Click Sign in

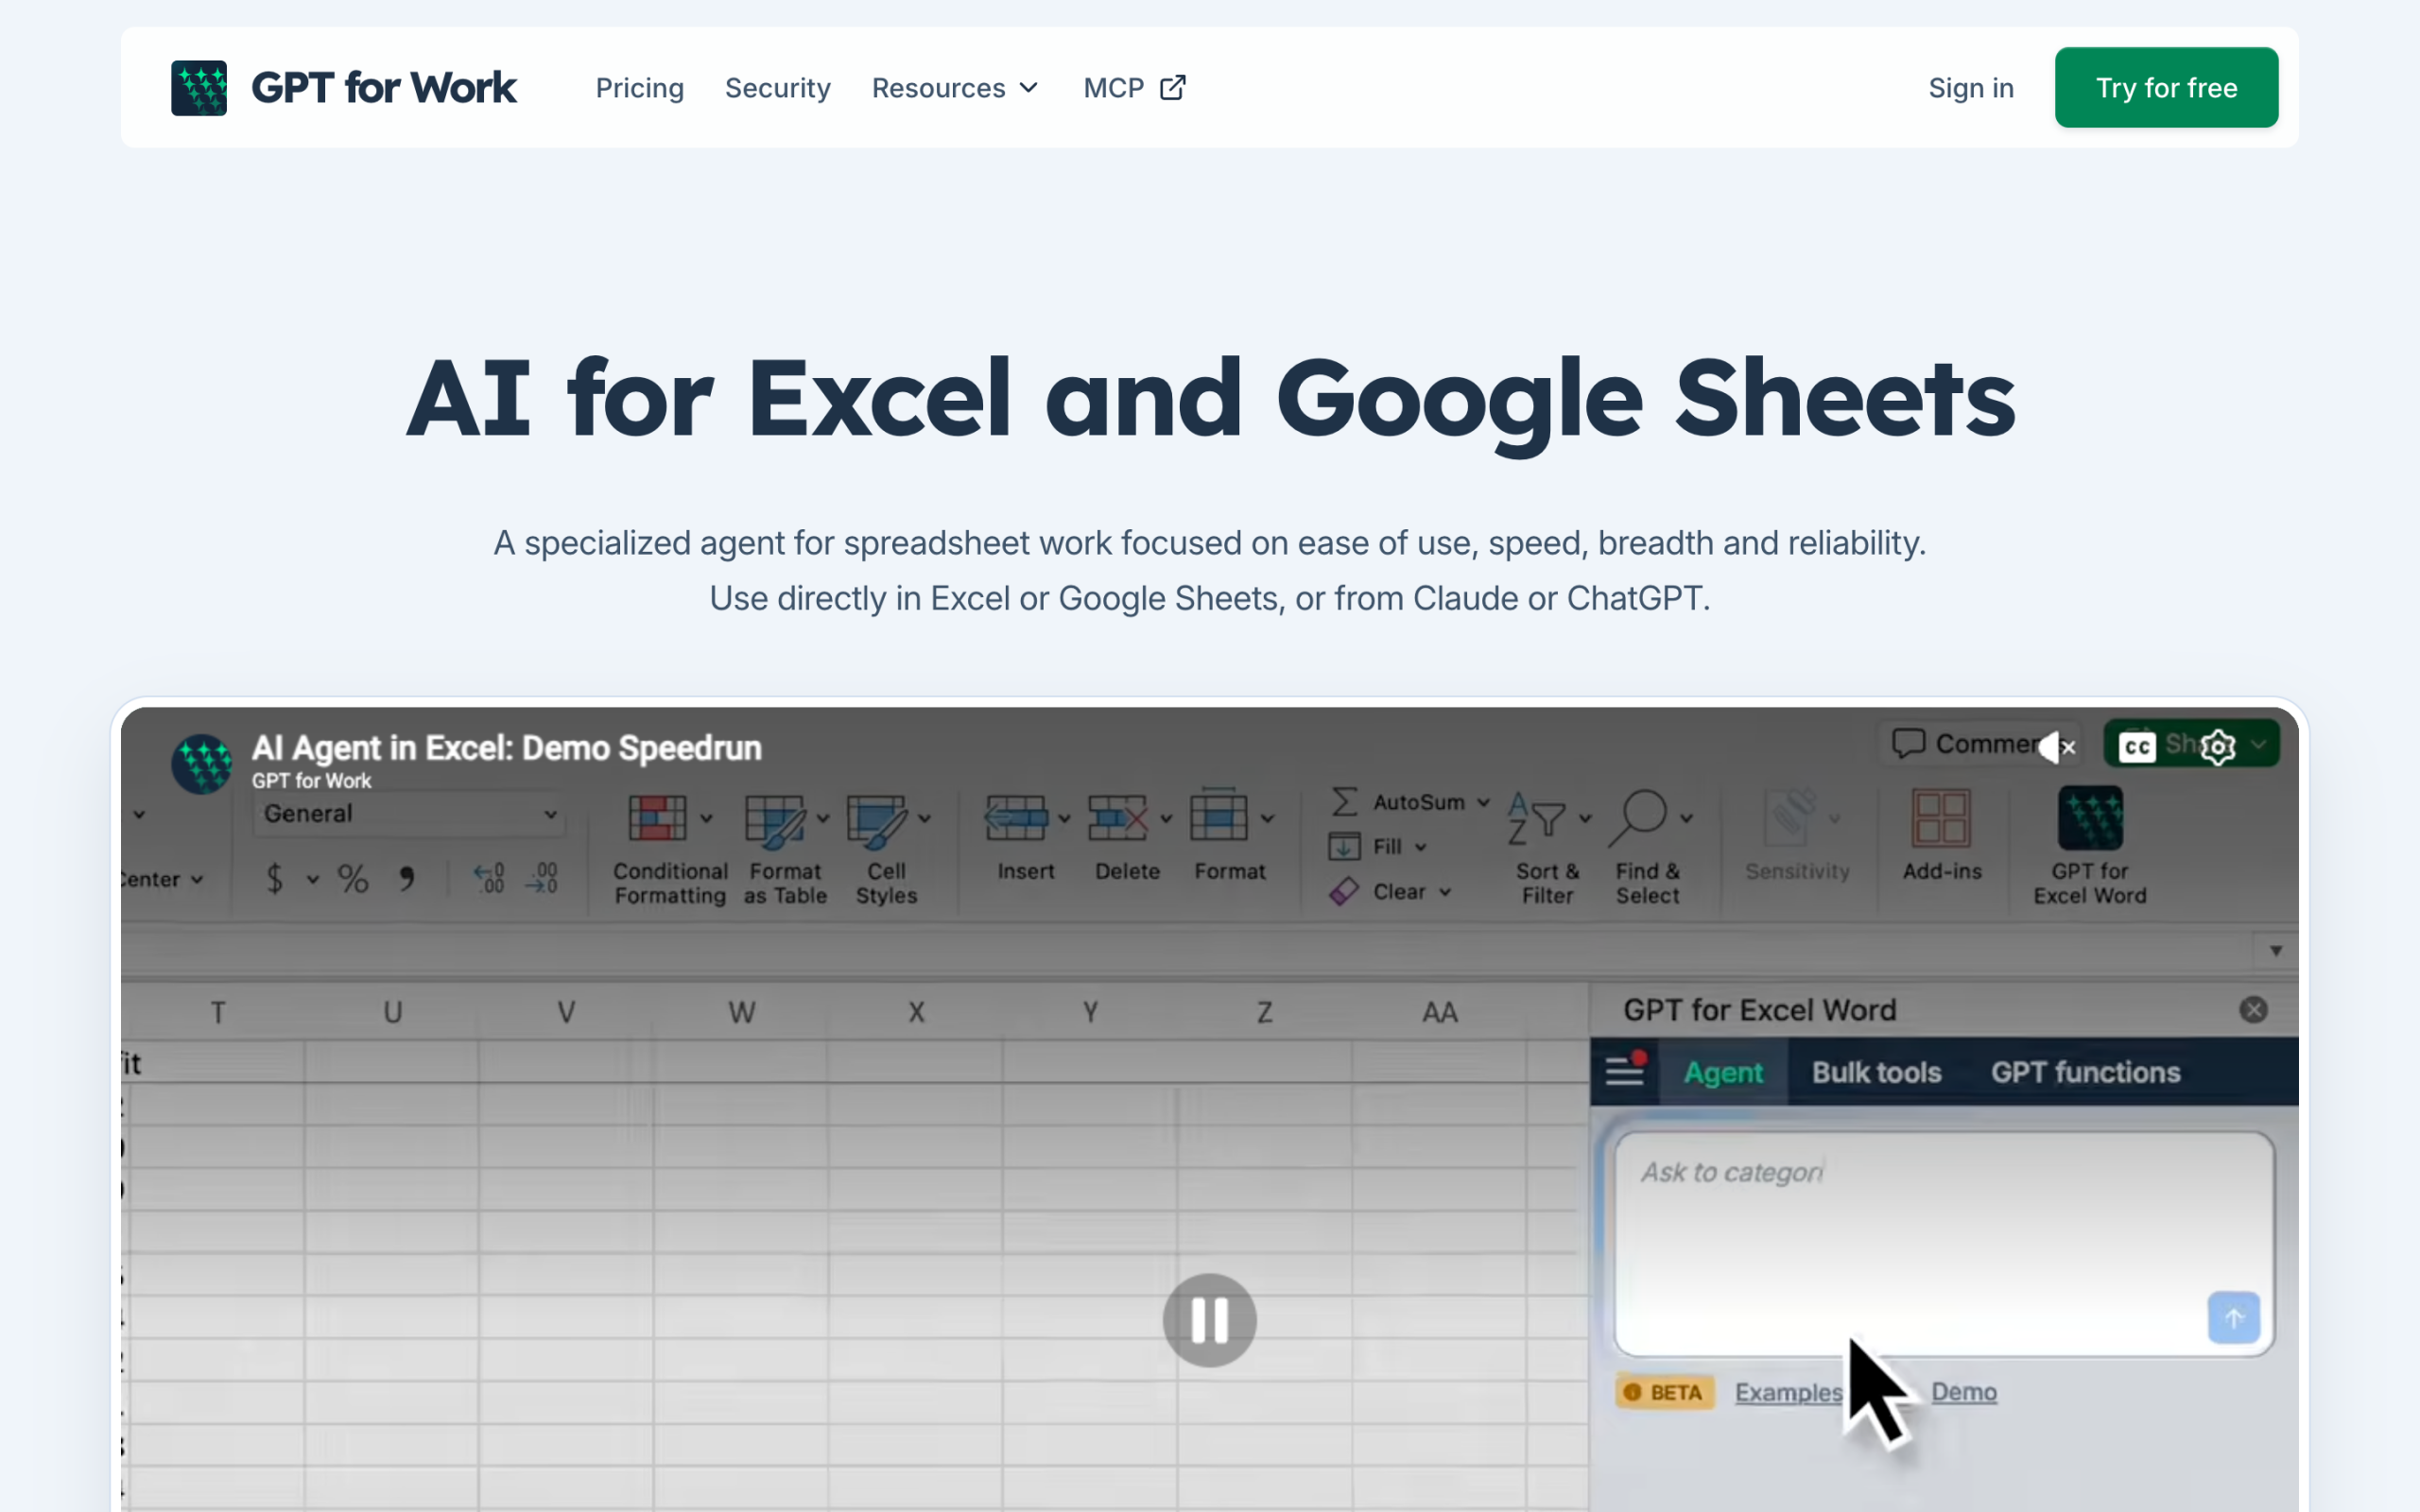click(1971, 88)
